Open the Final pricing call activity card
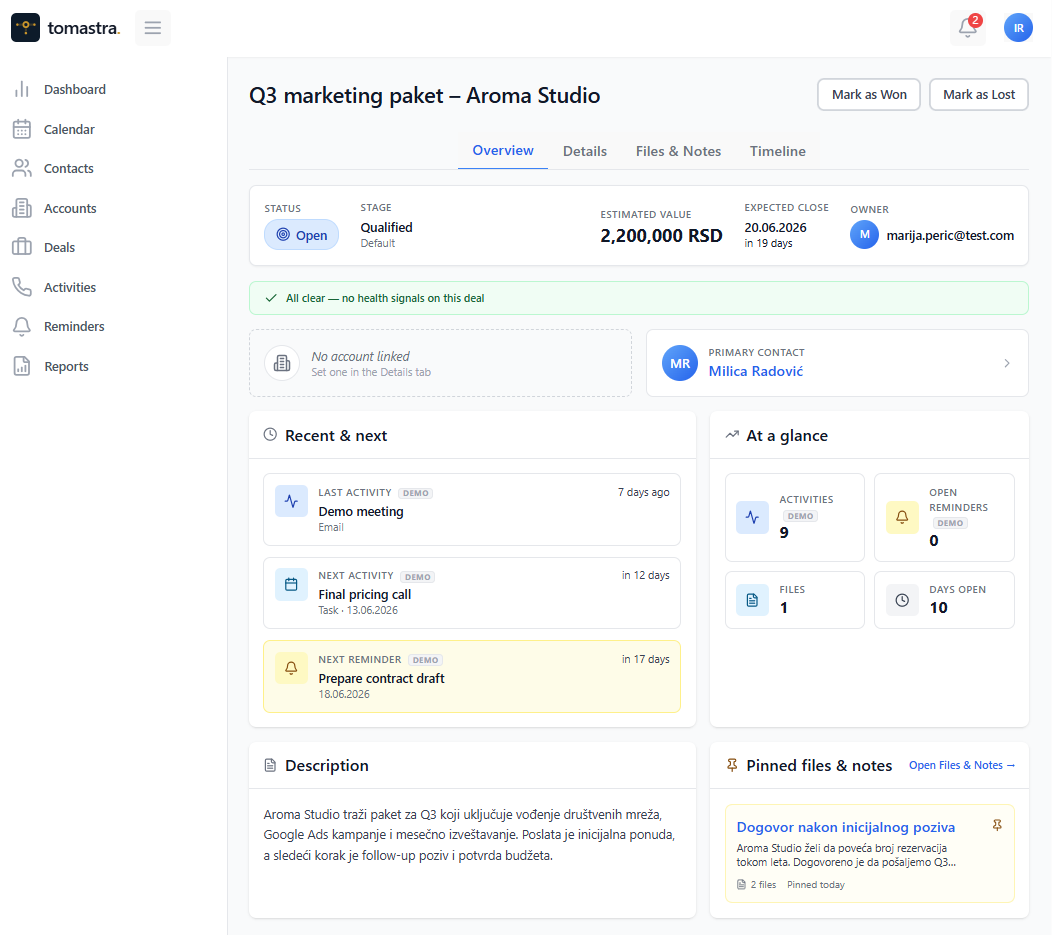Screen dimensions: 1052x935 (472, 593)
